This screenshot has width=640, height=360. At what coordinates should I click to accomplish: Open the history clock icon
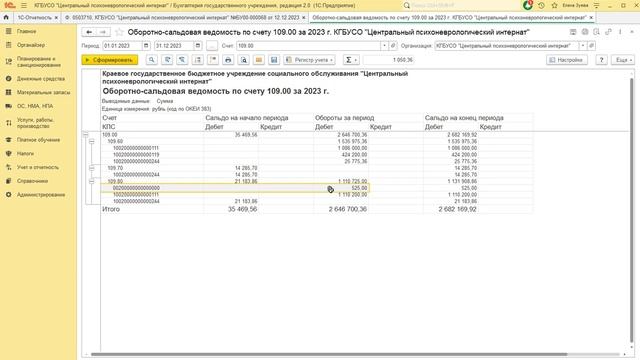[541, 6]
